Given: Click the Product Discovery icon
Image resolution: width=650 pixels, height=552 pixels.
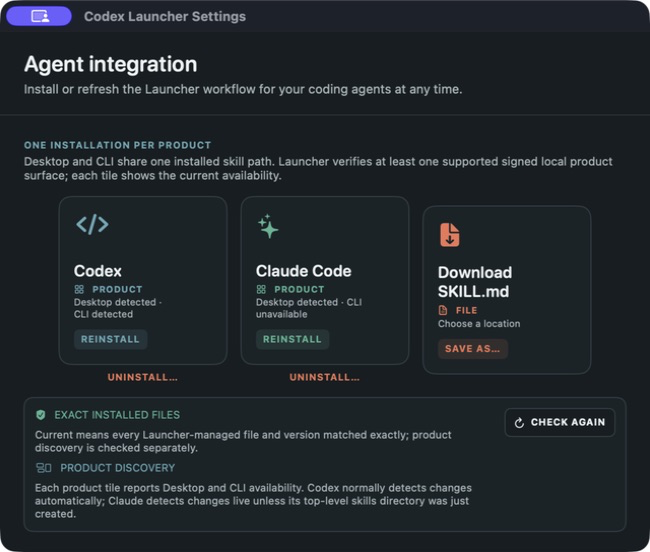Looking at the screenshot, I should click(x=44, y=468).
